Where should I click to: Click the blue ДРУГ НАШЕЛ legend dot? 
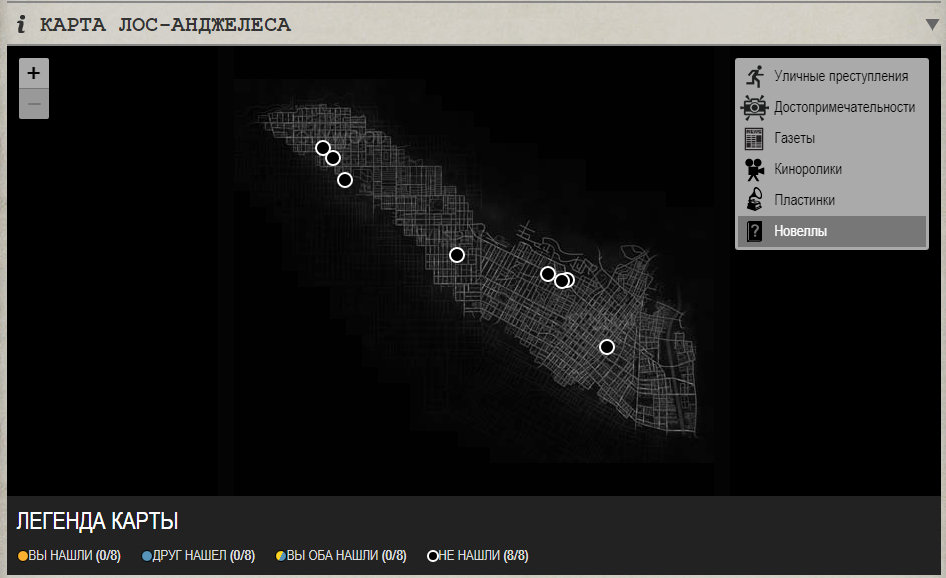coord(147,556)
